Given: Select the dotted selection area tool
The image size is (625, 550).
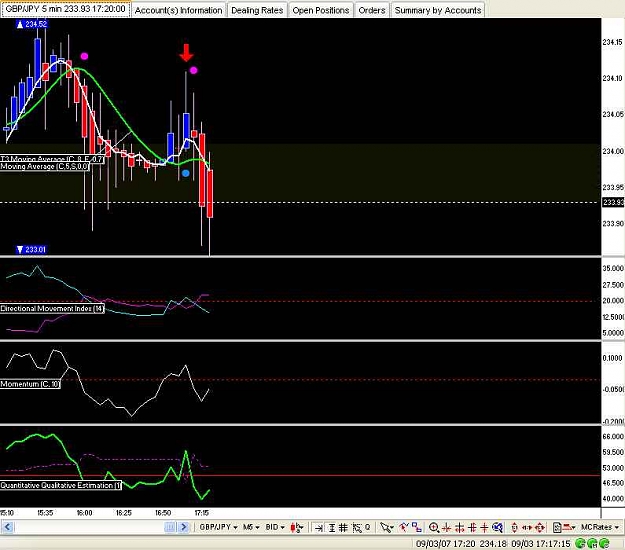Looking at the screenshot, I should point(357,528).
